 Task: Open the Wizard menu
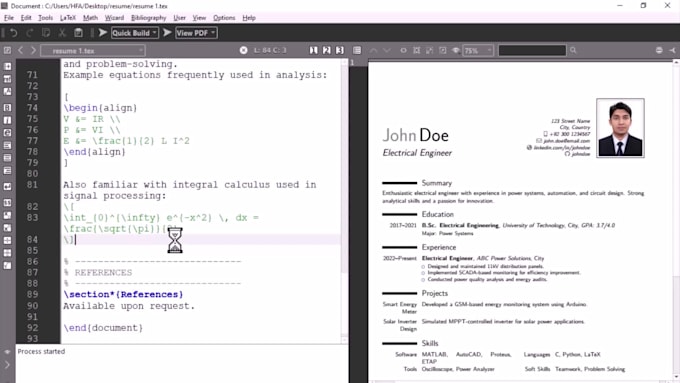pyautogui.click(x=114, y=18)
